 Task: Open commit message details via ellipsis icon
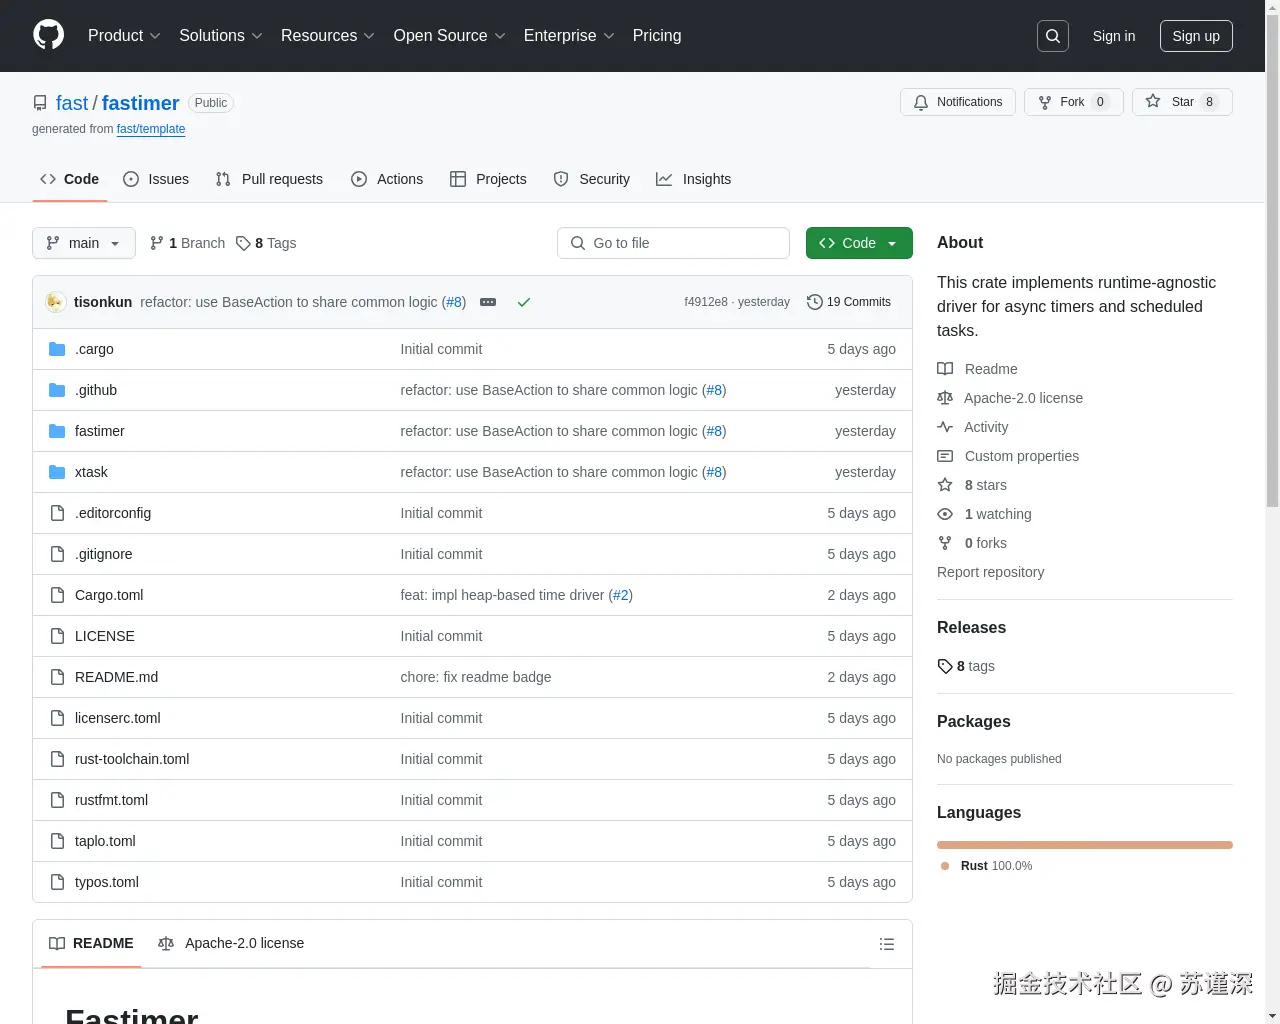(488, 301)
